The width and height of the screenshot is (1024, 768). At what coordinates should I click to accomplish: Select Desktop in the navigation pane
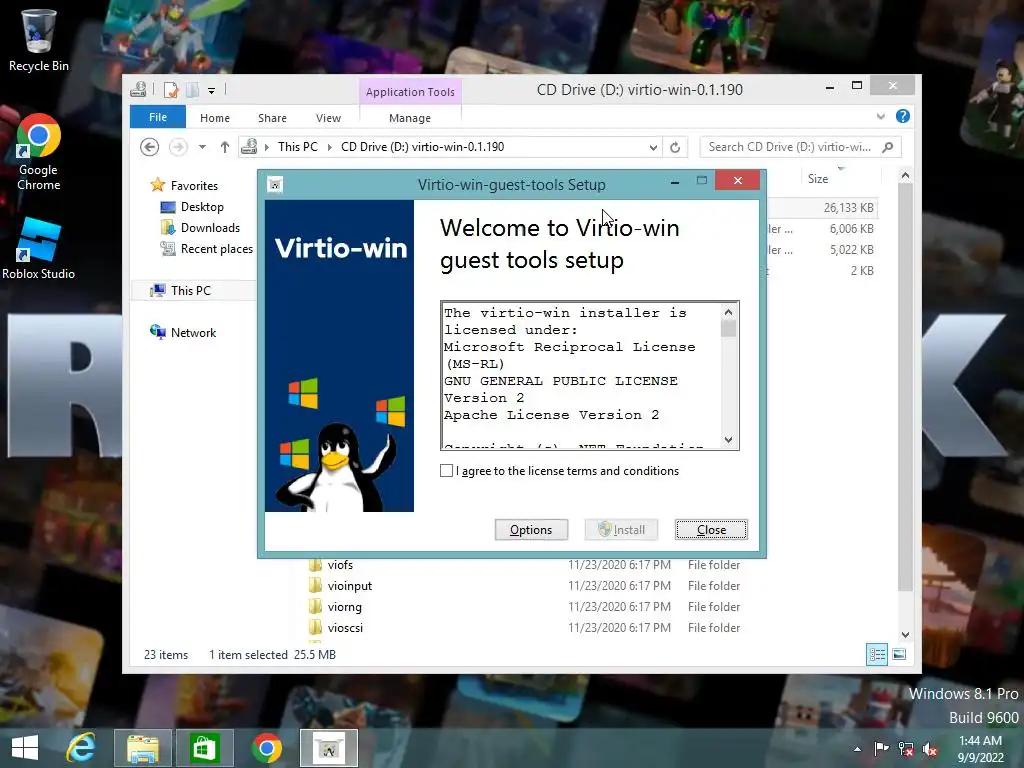click(202, 206)
